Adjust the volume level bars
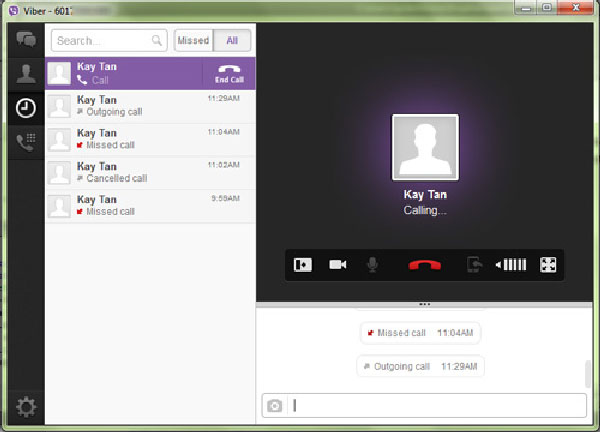Screen dimensions: 600x432 515,265
